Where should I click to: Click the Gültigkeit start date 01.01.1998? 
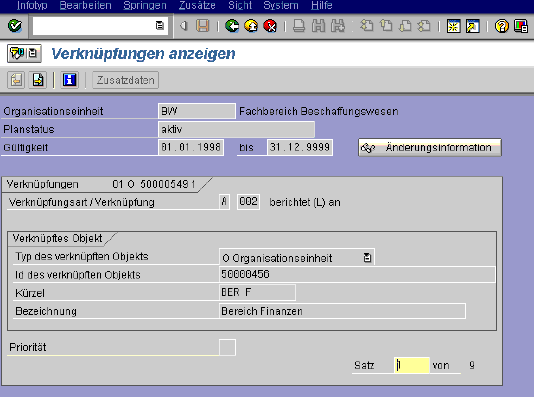191,147
